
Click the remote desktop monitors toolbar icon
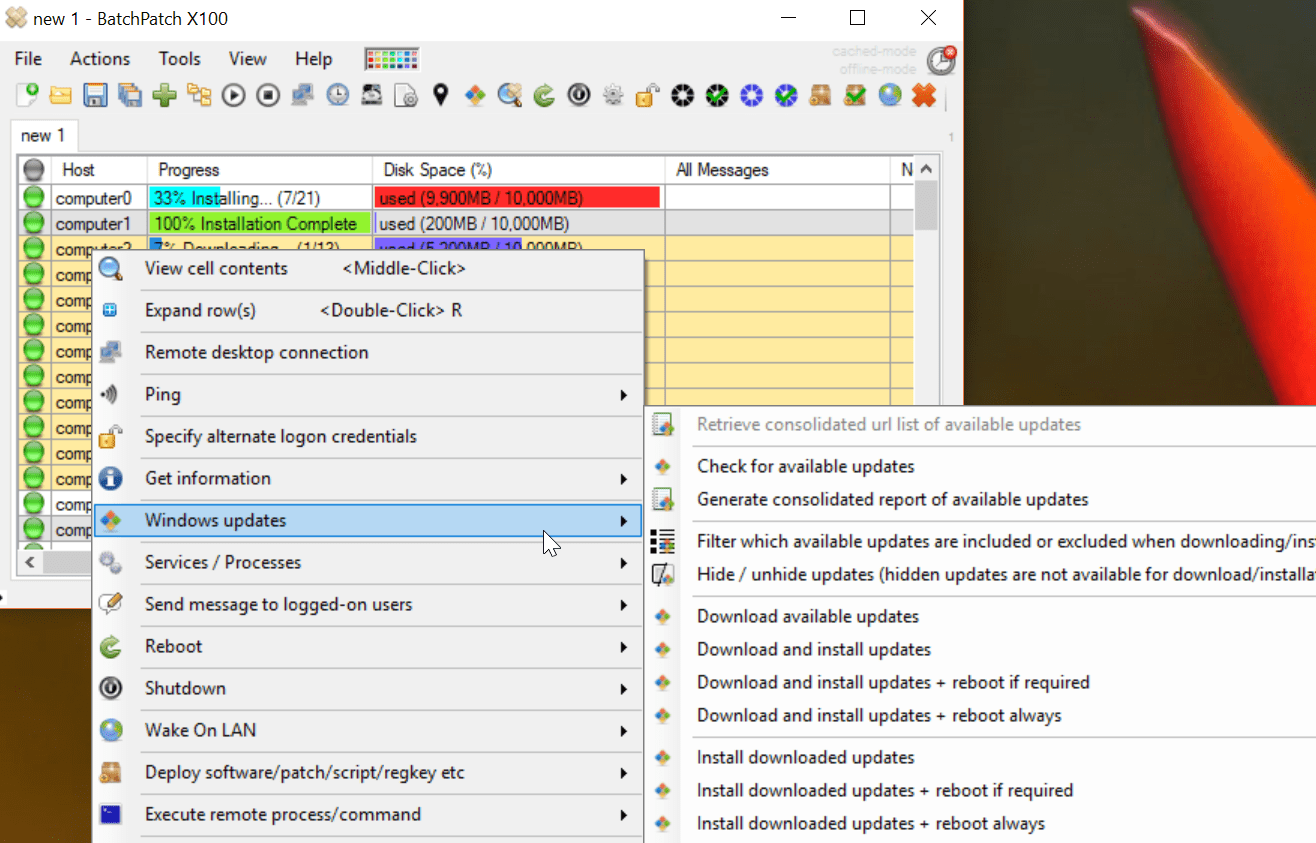click(x=303, y=95)
